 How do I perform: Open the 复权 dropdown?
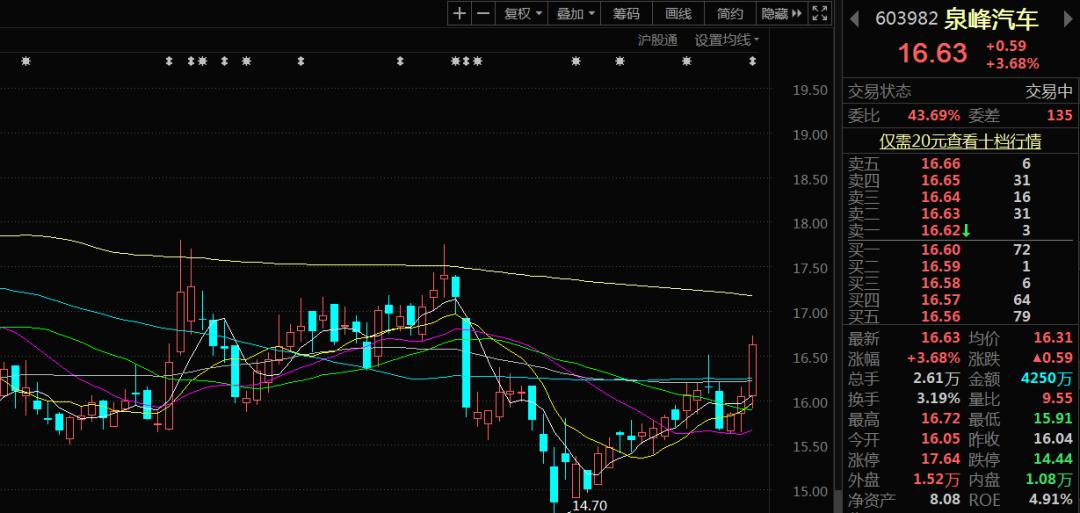523,13
